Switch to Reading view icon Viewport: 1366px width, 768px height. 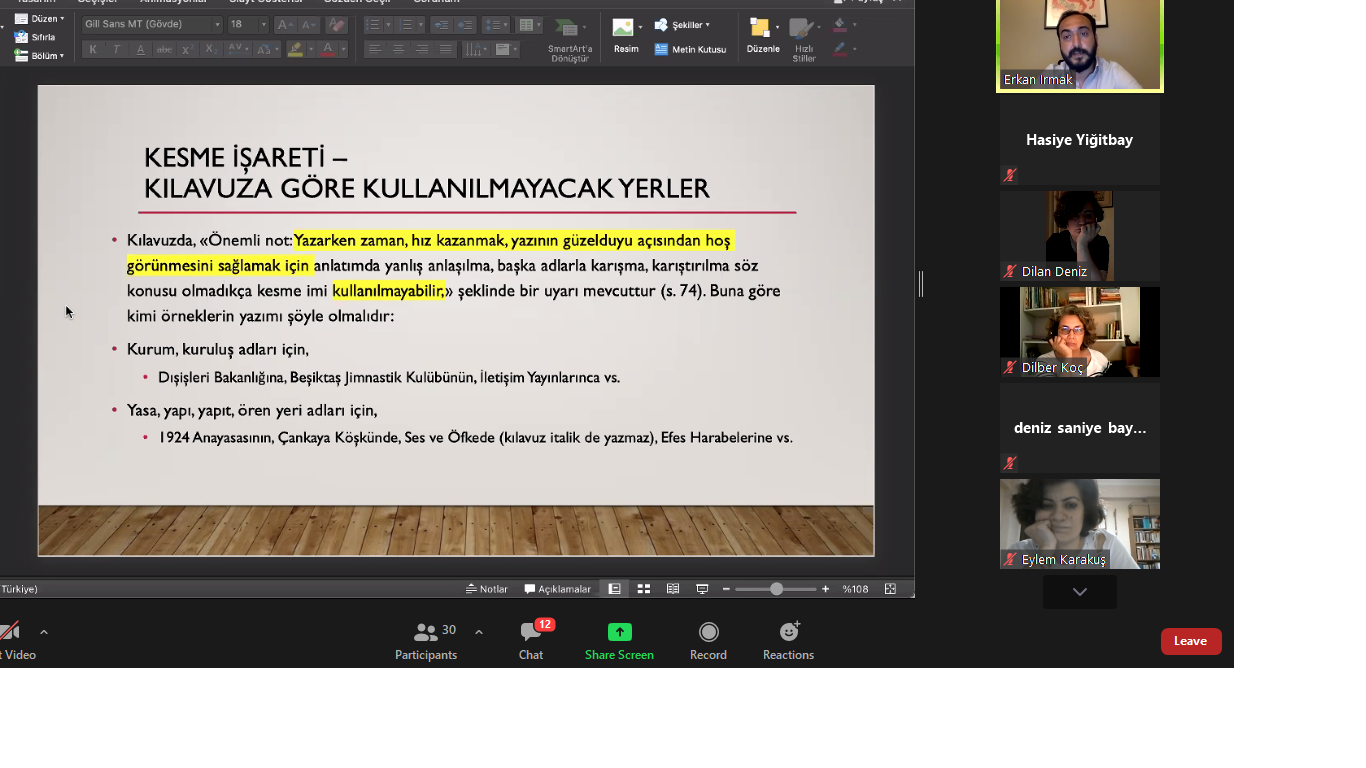pos(673,589)
